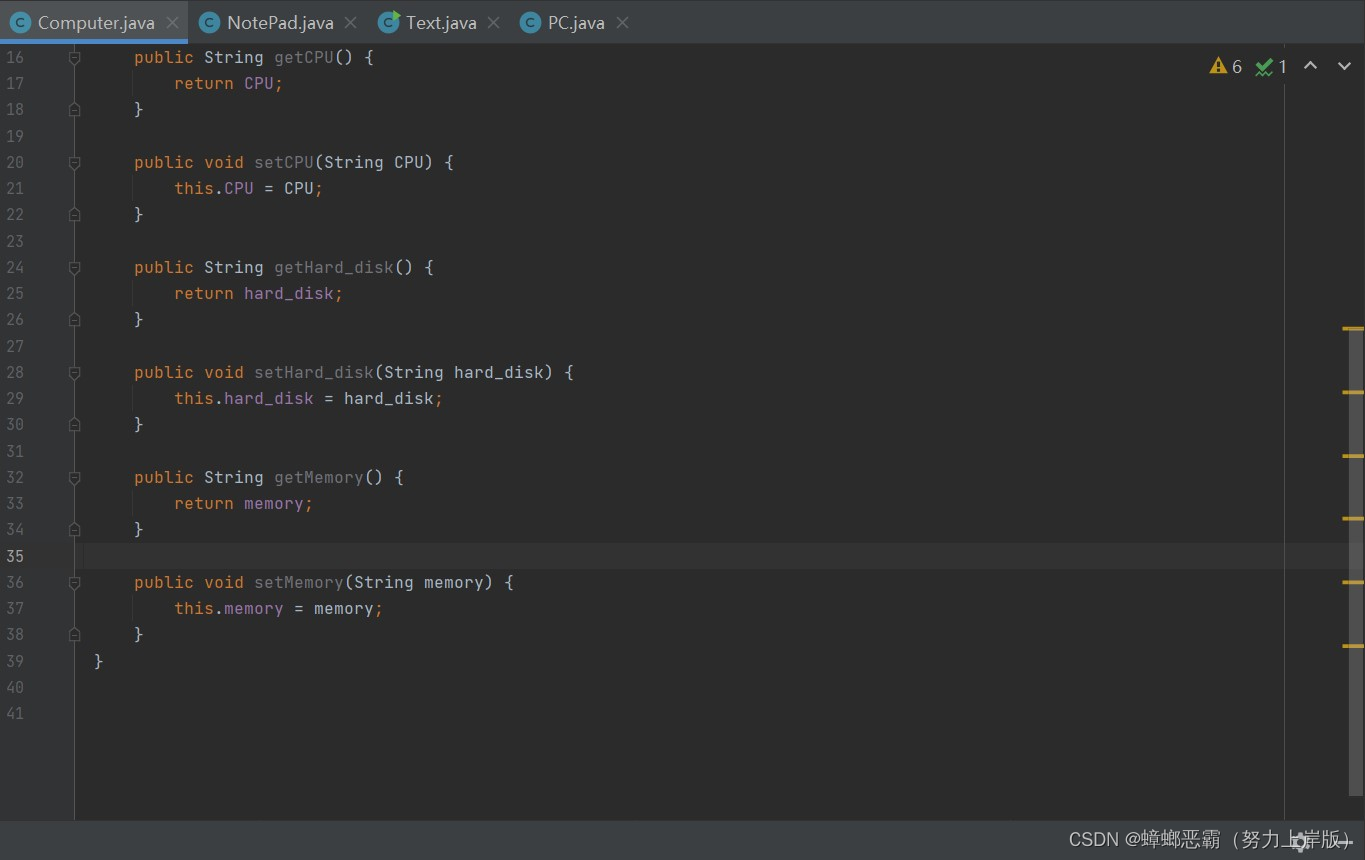
Task: Click the green typo checkmark indicator
Action: tap(1271, 66)
